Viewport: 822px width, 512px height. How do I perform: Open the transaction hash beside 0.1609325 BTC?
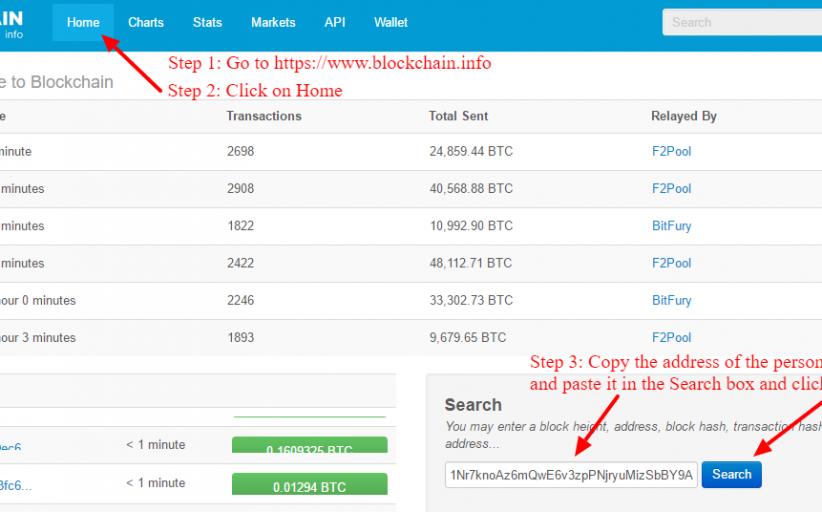pyautogui.click(x=10, y=447)
